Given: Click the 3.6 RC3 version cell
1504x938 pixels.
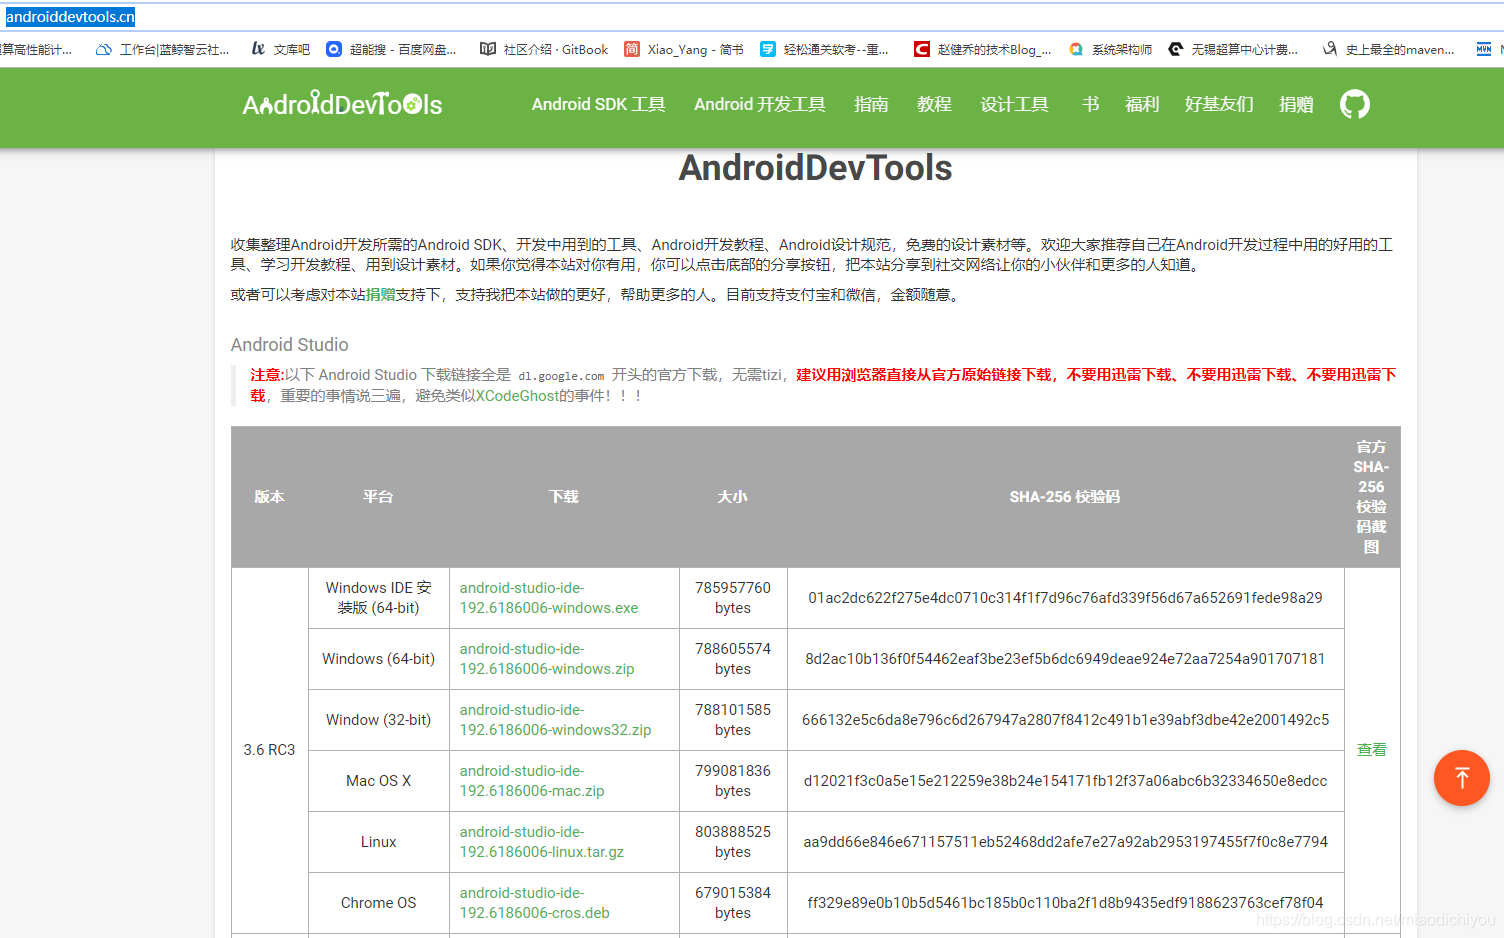Looking at the screenshot, I should (x=269, y=750).
